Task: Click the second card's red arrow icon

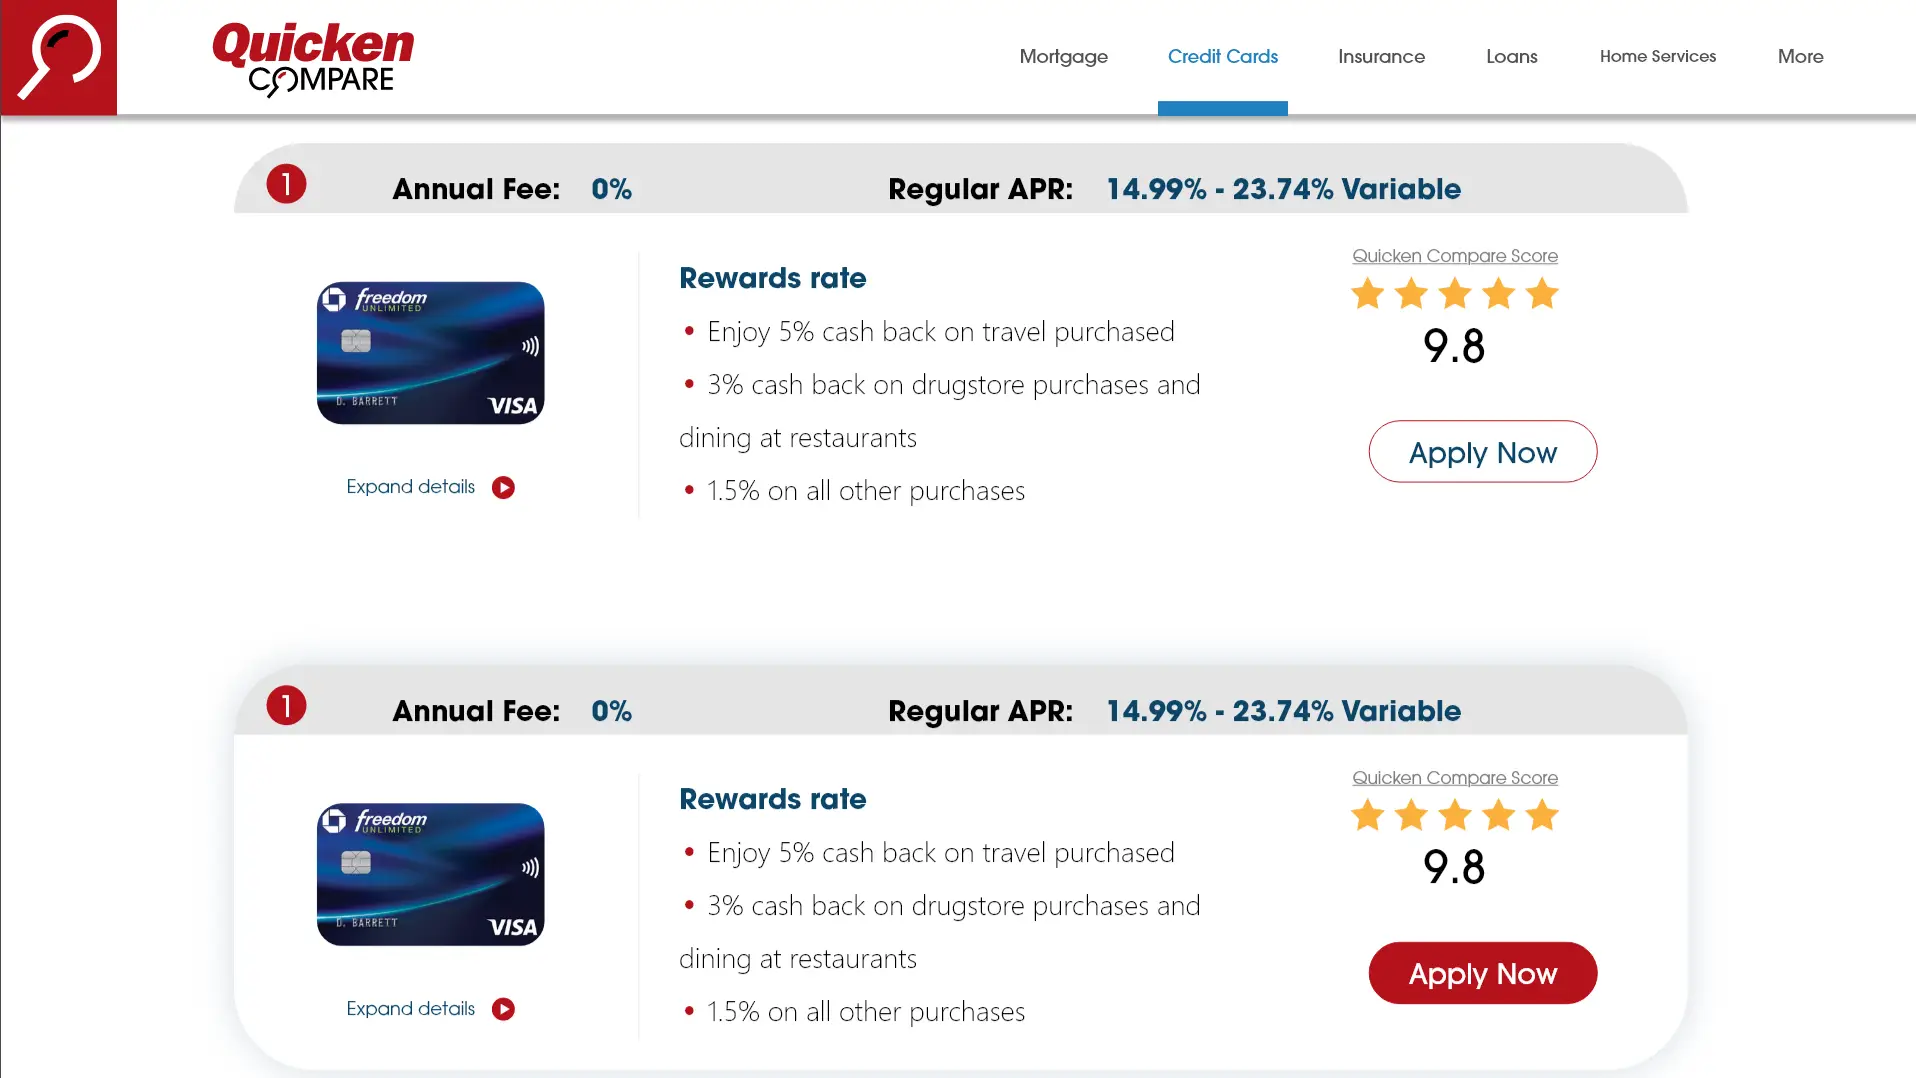Action: [503, 1010]
